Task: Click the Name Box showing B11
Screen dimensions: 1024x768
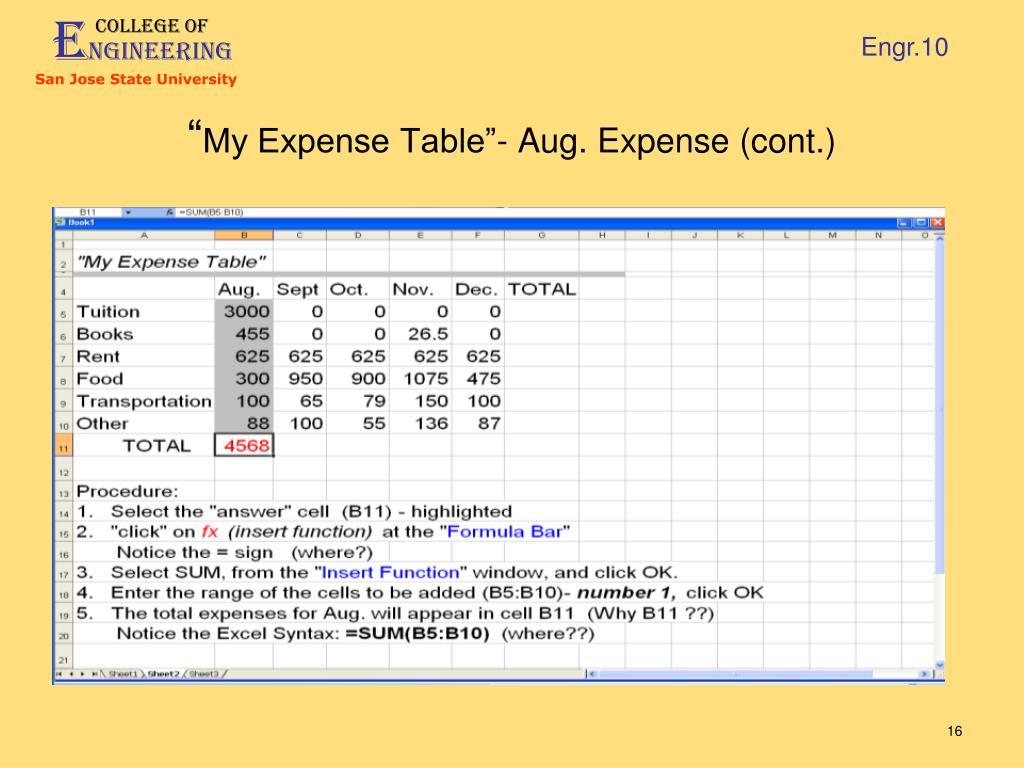Action: (x=88, y=212)
